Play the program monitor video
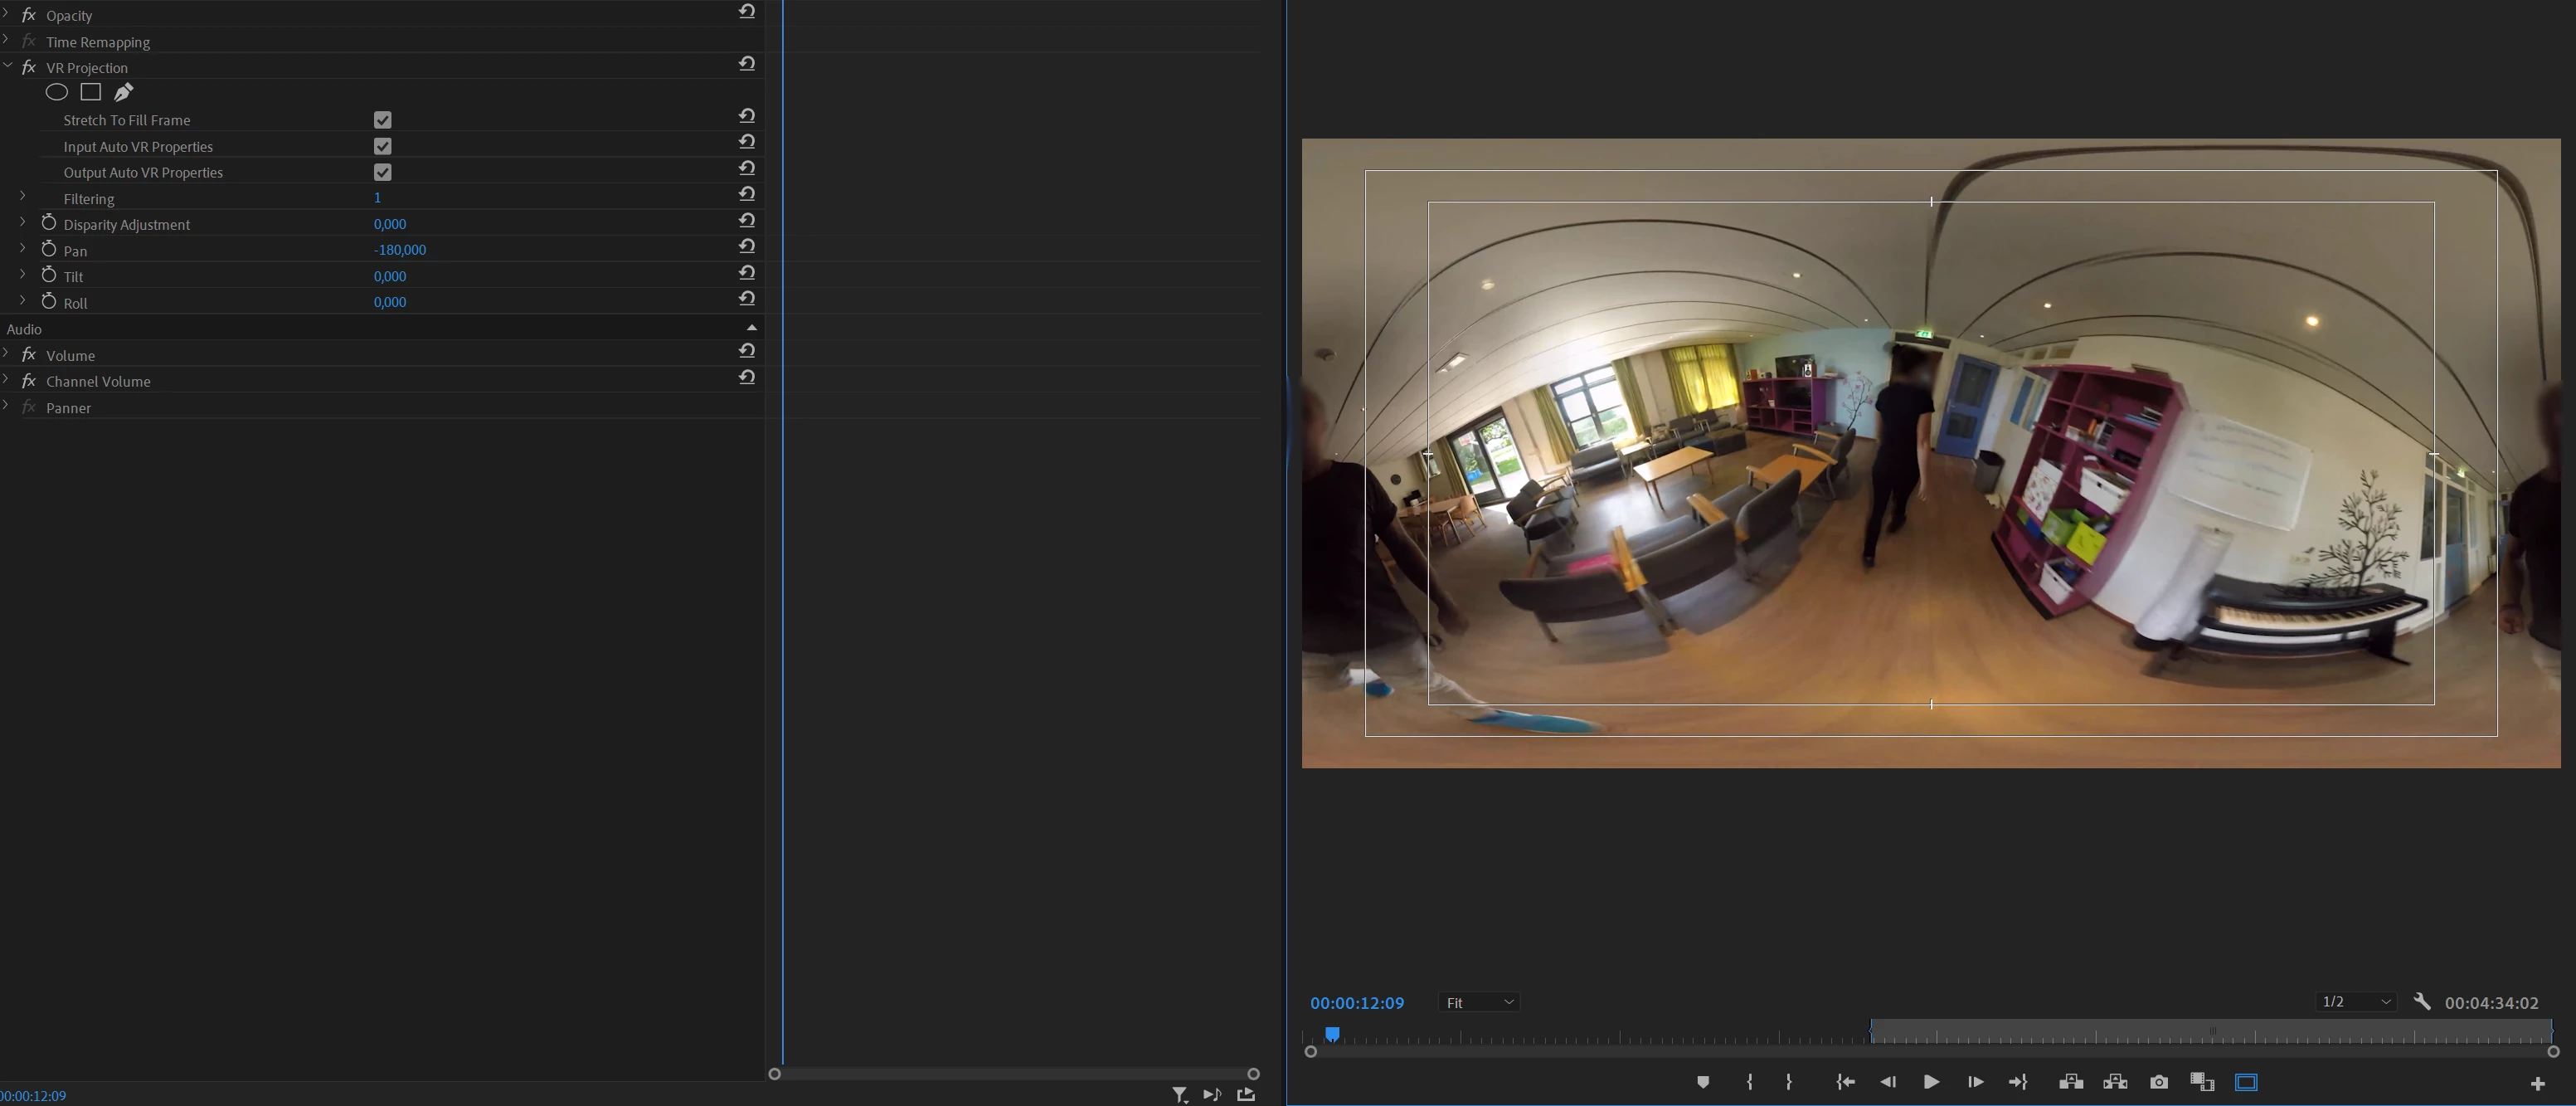This screenshot has height=1106, width=2576. (x=1931, y=1082)
